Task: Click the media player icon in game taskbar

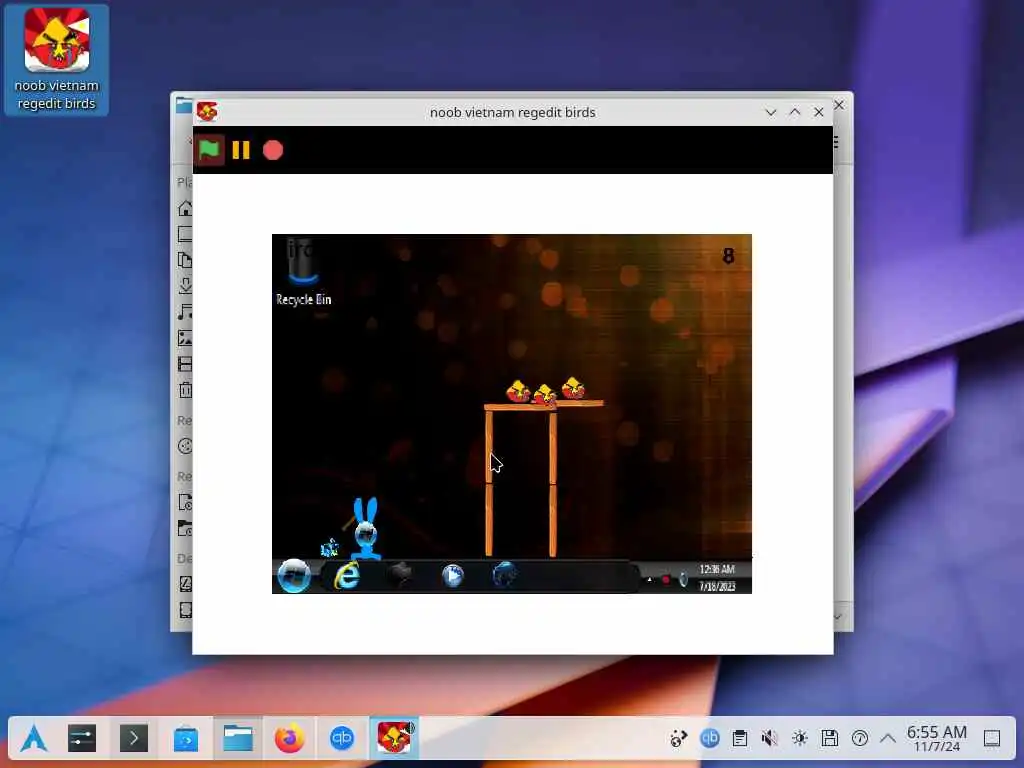Action: (453, 576)
